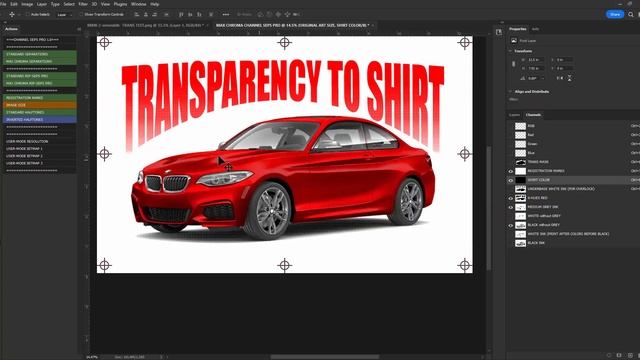Switch to the TRANS TEST.png document tab
640x360 pixels.
click(145, 25)
